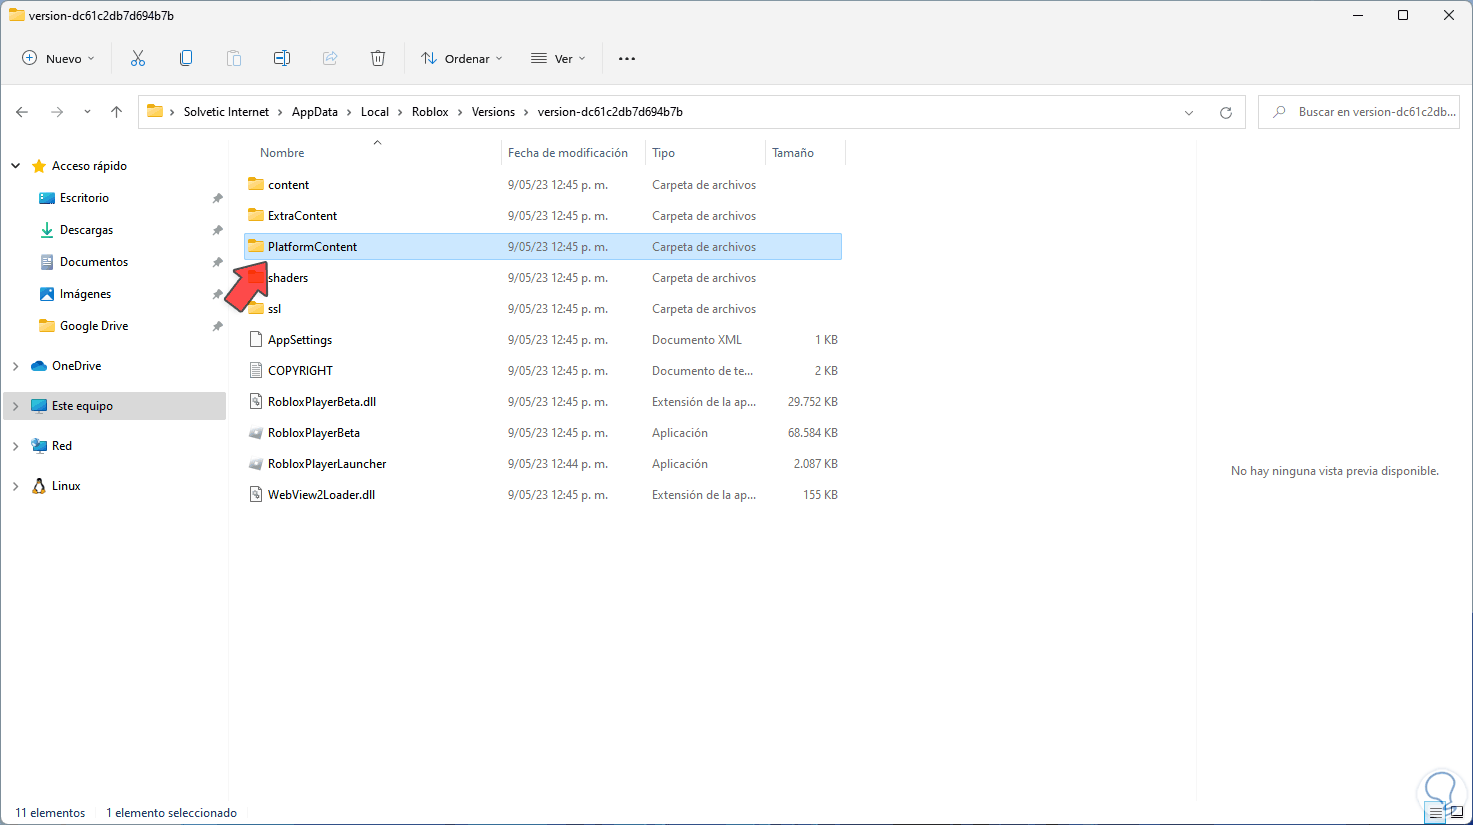Select Escritorio in quick access

[x=84, y=198]
